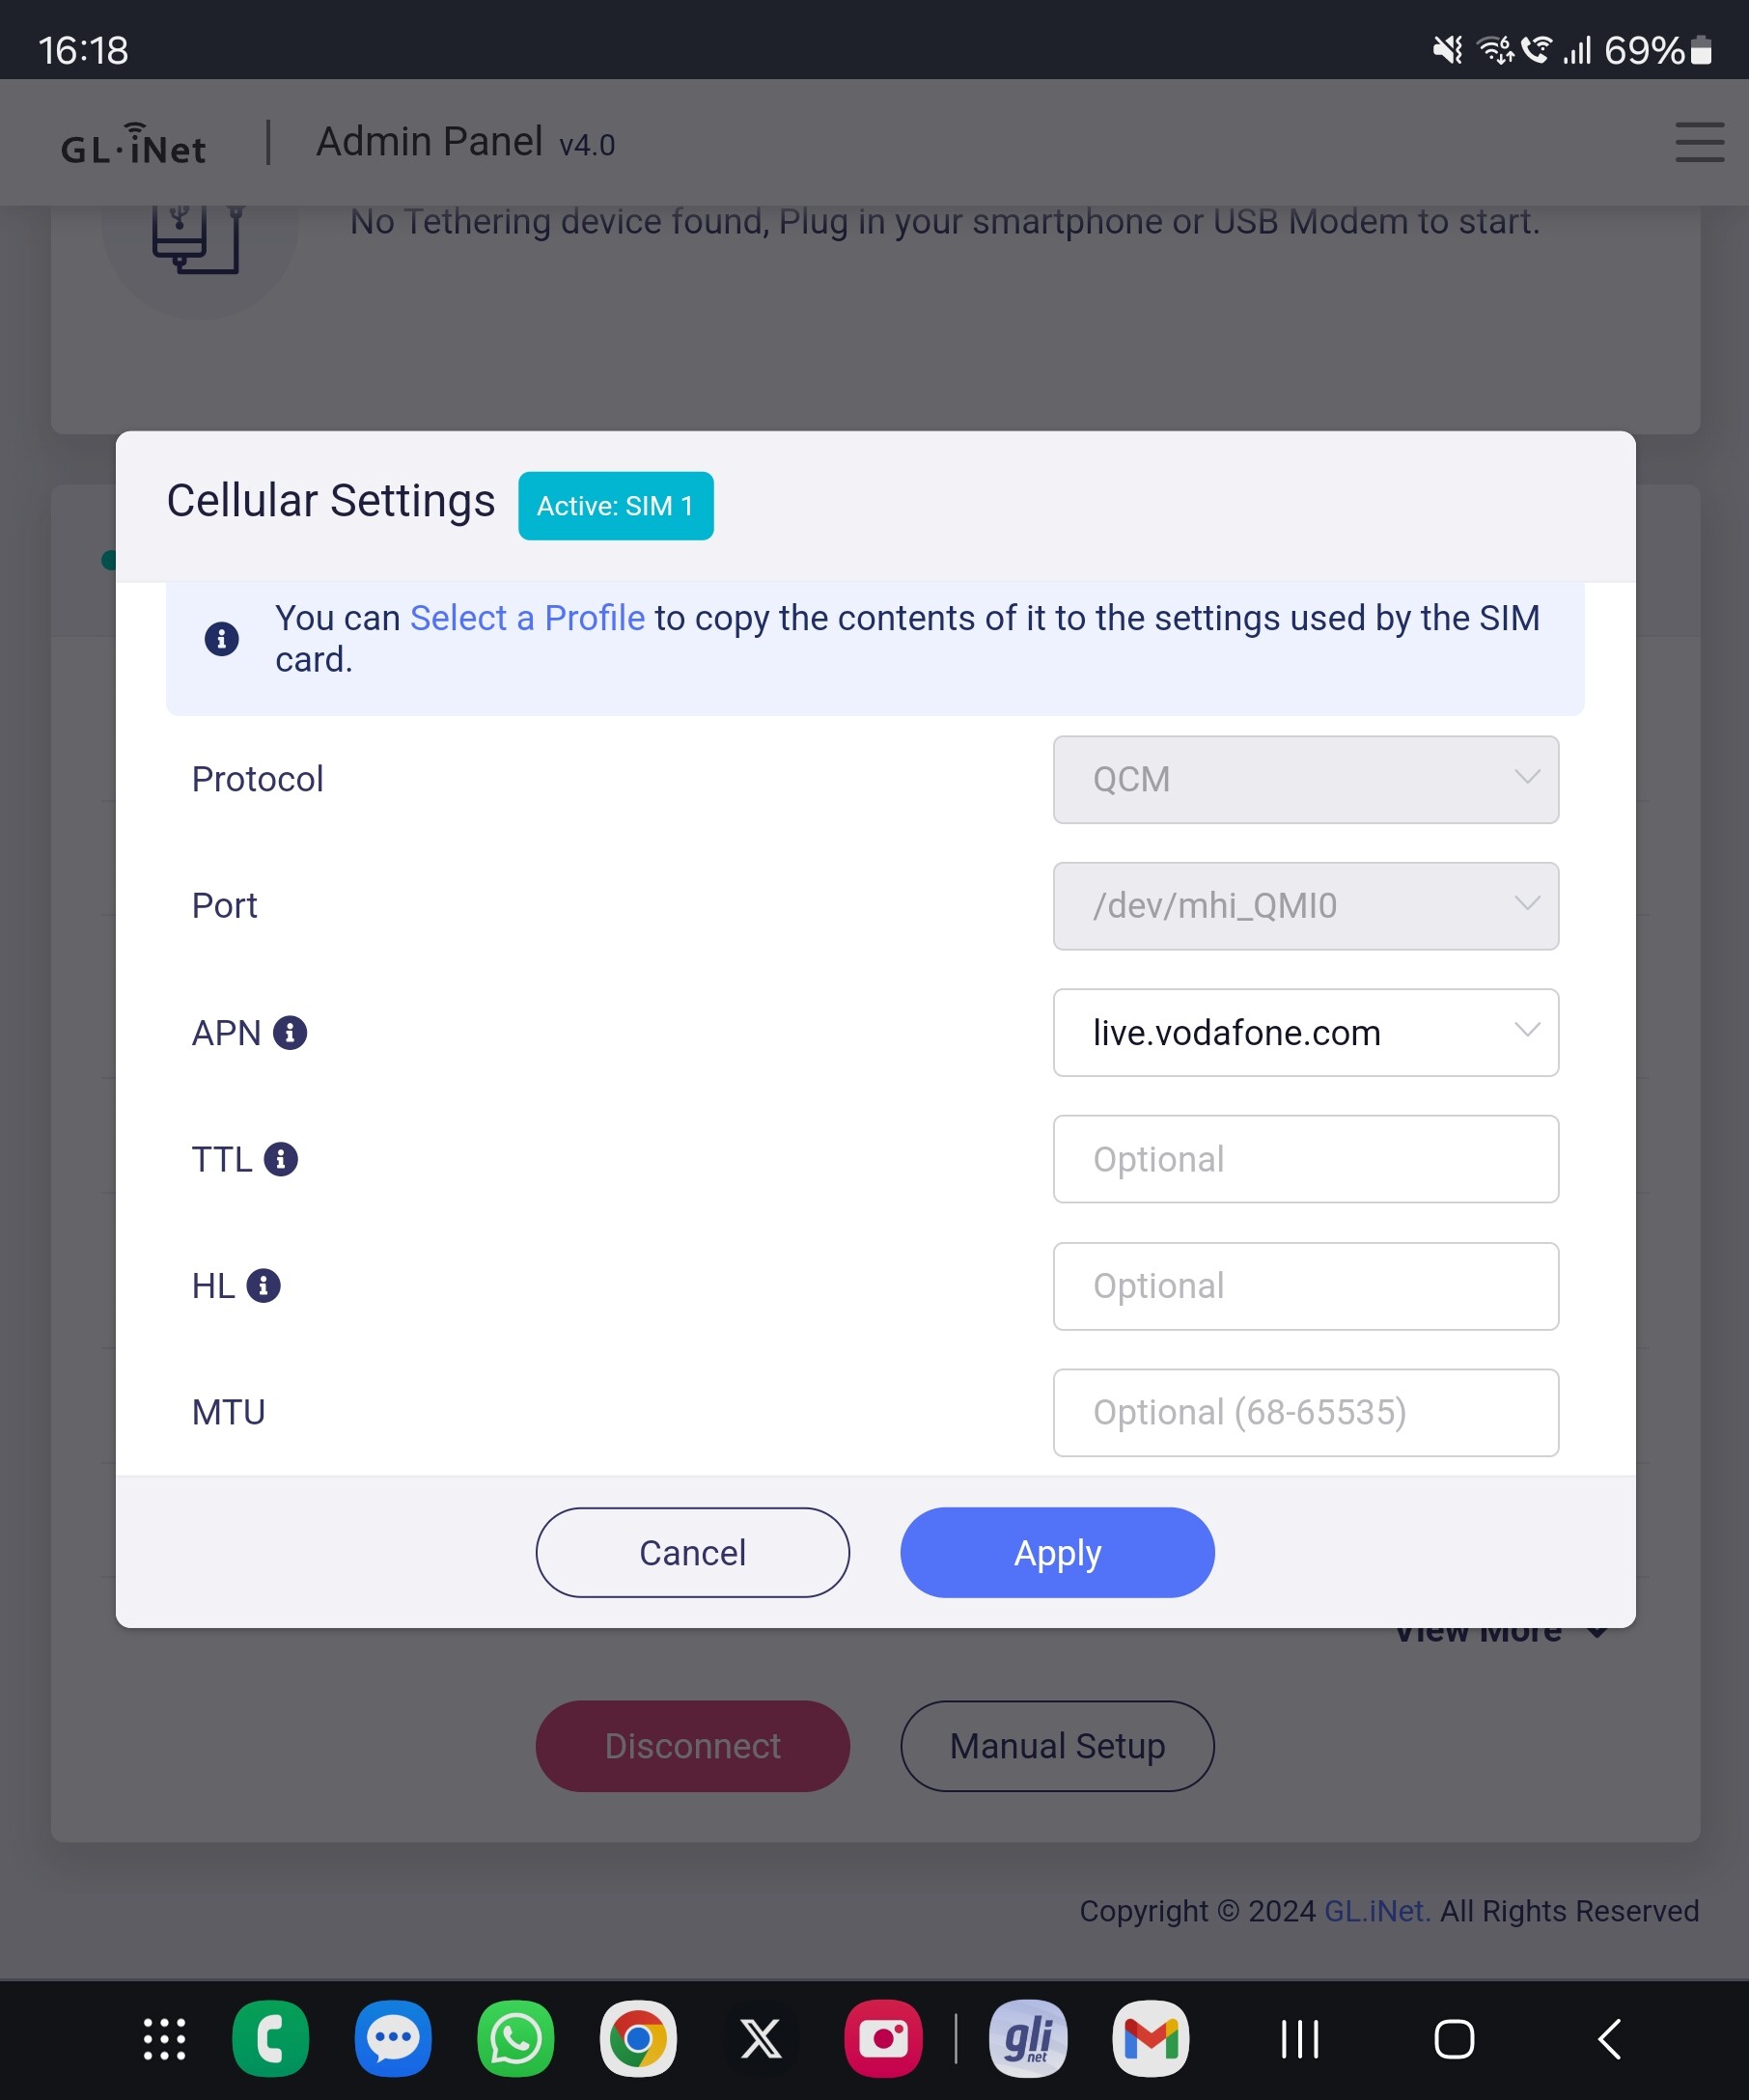The width and height of the screenshot is (1749, 2100).
Task: Open the hamburger menu in Admin Panel
Action: 1699,142
